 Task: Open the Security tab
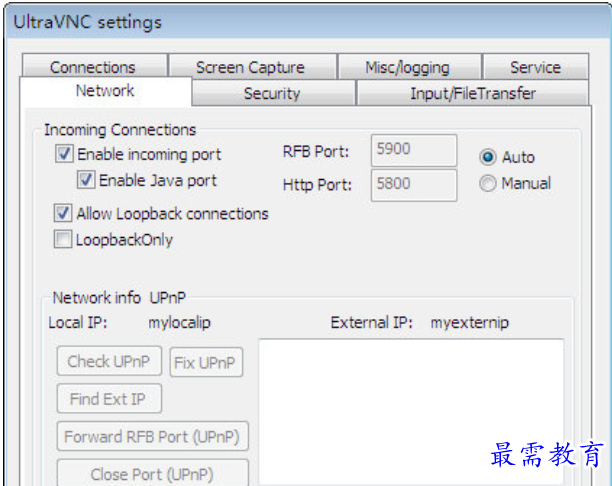[272, 93]
